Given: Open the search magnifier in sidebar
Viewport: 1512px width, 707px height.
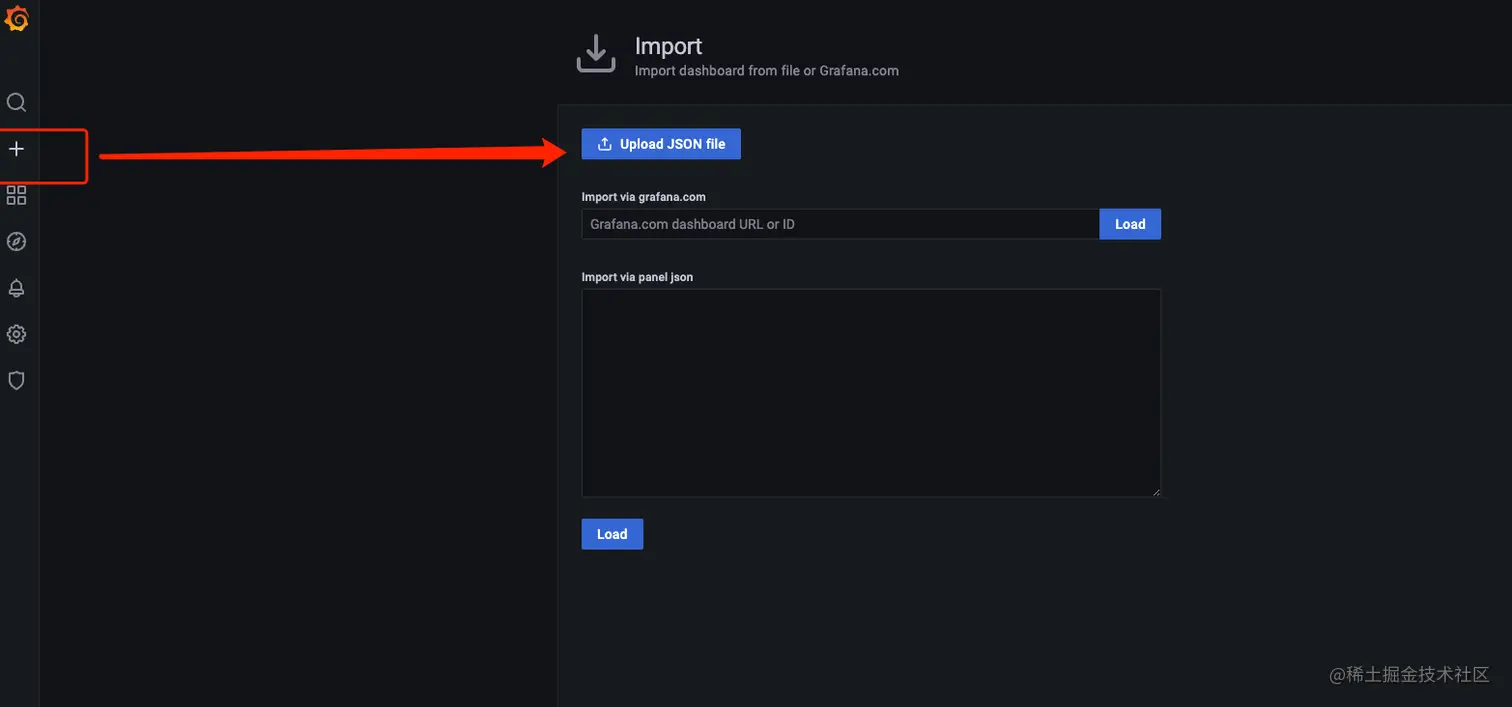Looking at the screenshot, I should [x=16, y=102].
